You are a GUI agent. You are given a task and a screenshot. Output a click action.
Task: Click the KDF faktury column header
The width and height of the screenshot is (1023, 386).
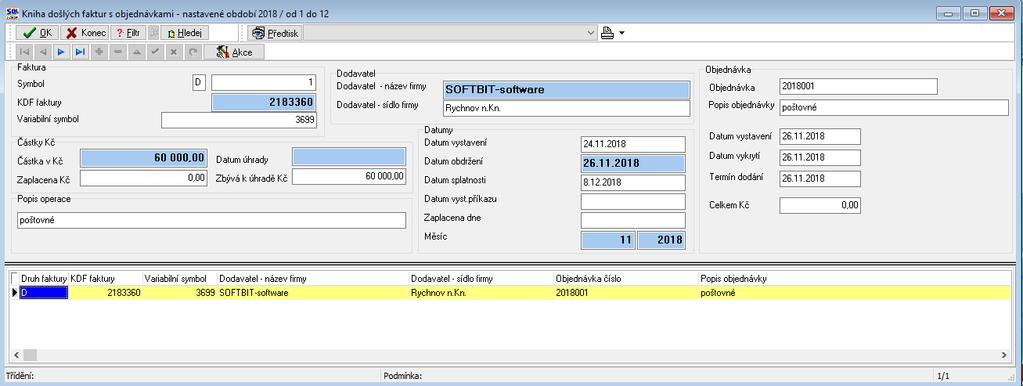(106, 278)
